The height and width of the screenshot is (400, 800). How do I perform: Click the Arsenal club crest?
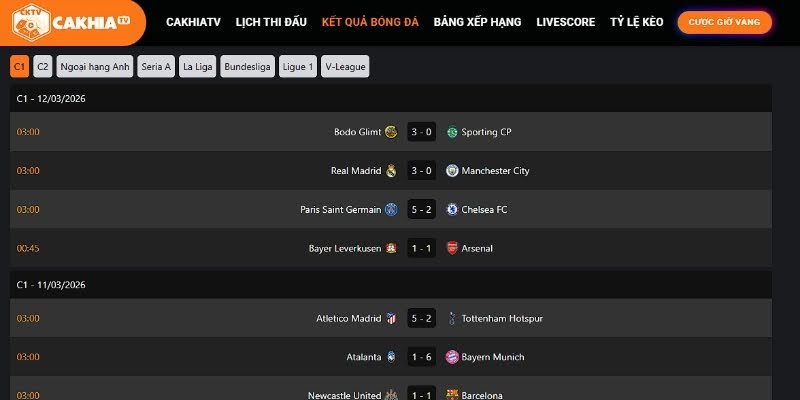tap(452, 248)
